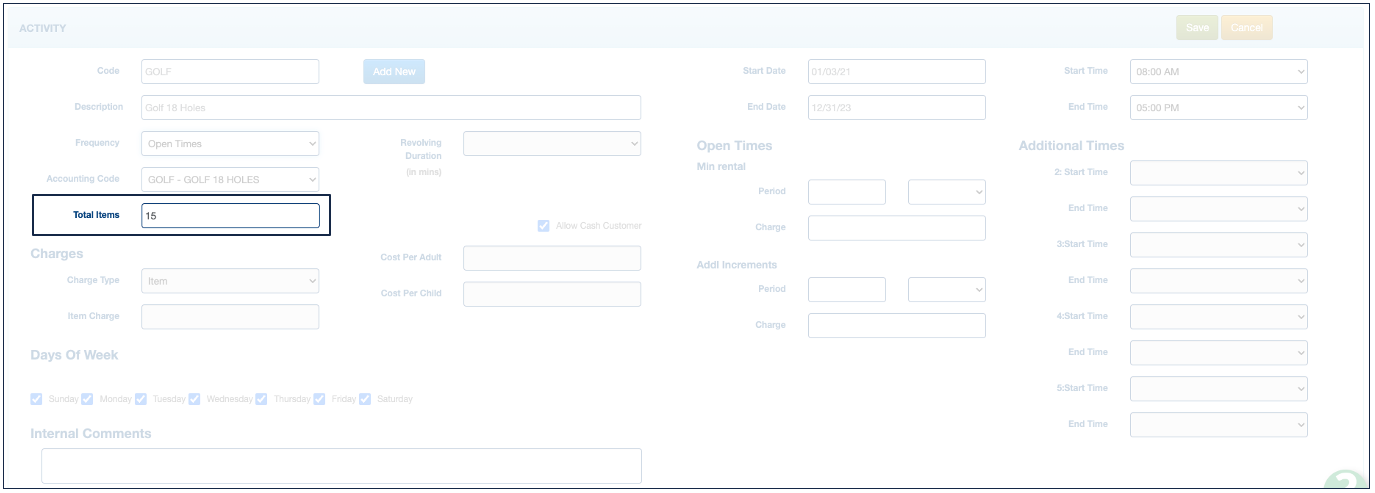Image resolution: width=1375 pixels, height=493 pixels.
Task: Disable the Saturday checkbox
Action: (365, 399)
